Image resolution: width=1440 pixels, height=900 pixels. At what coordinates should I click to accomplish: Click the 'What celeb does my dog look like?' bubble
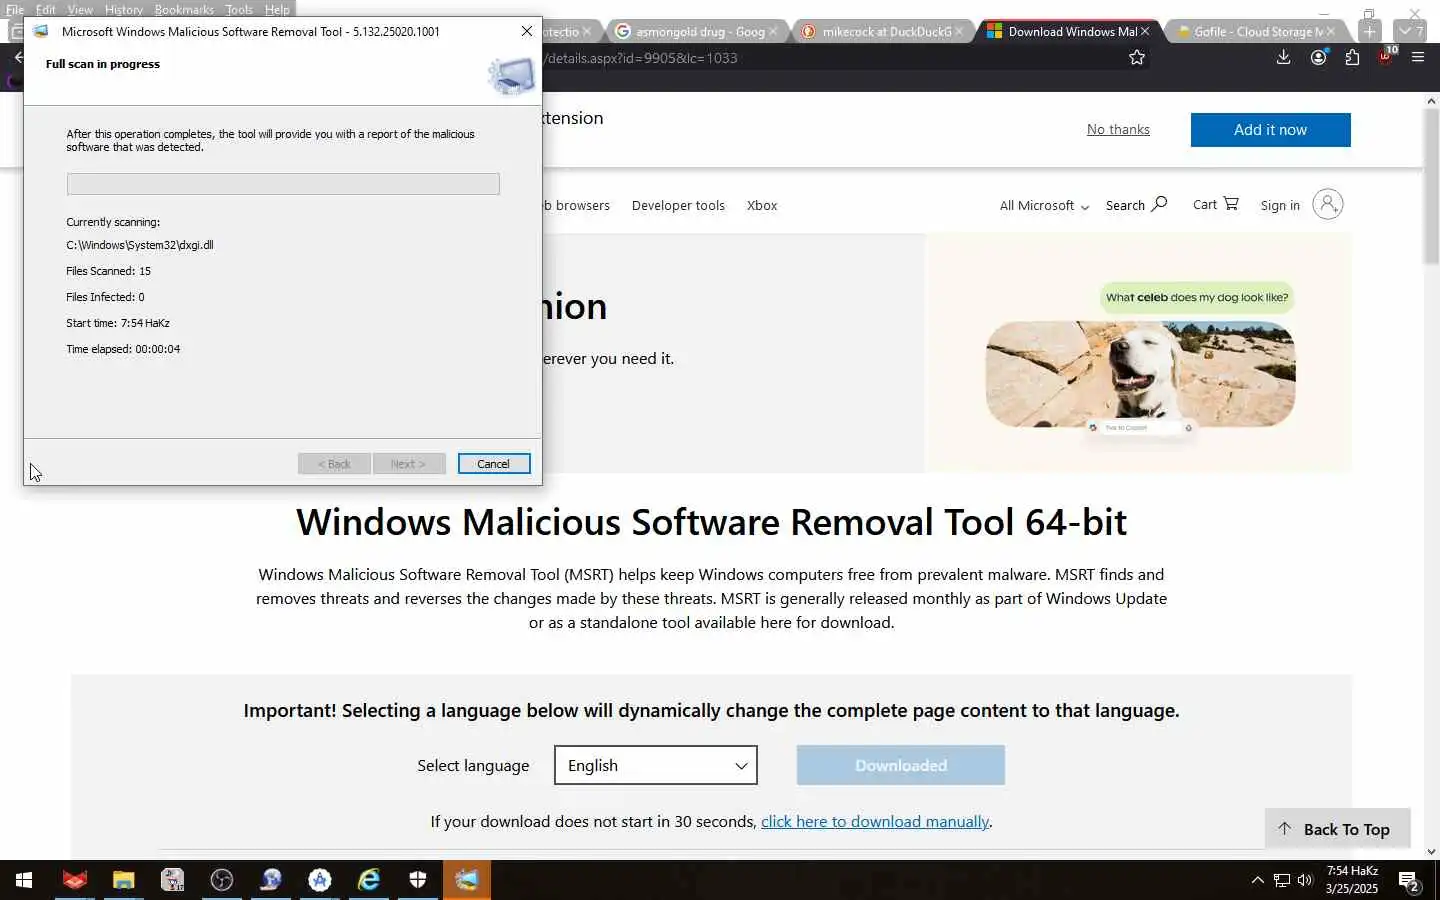pyautogui.click(x=1197, y=297)
